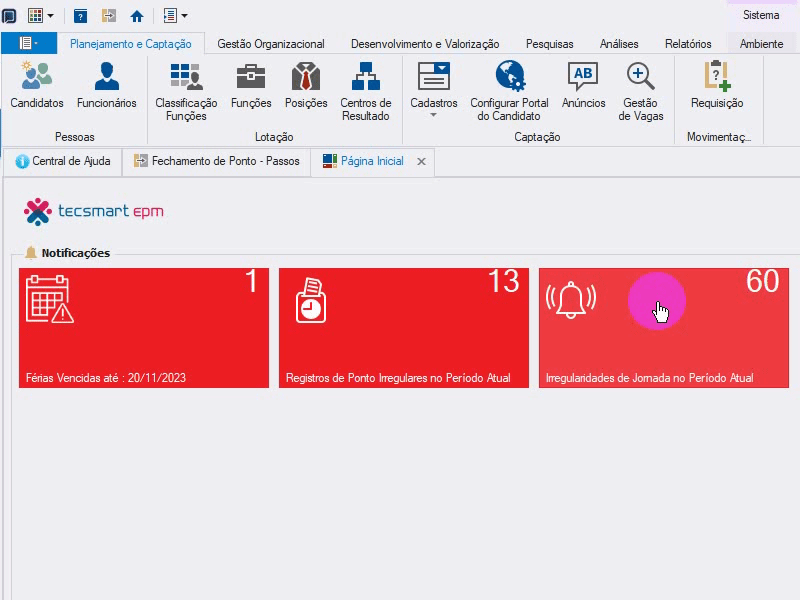Screen dimensions: 800x600
Task: Open Registros de Ponto Irregulares tile
Action: (404, 328)
